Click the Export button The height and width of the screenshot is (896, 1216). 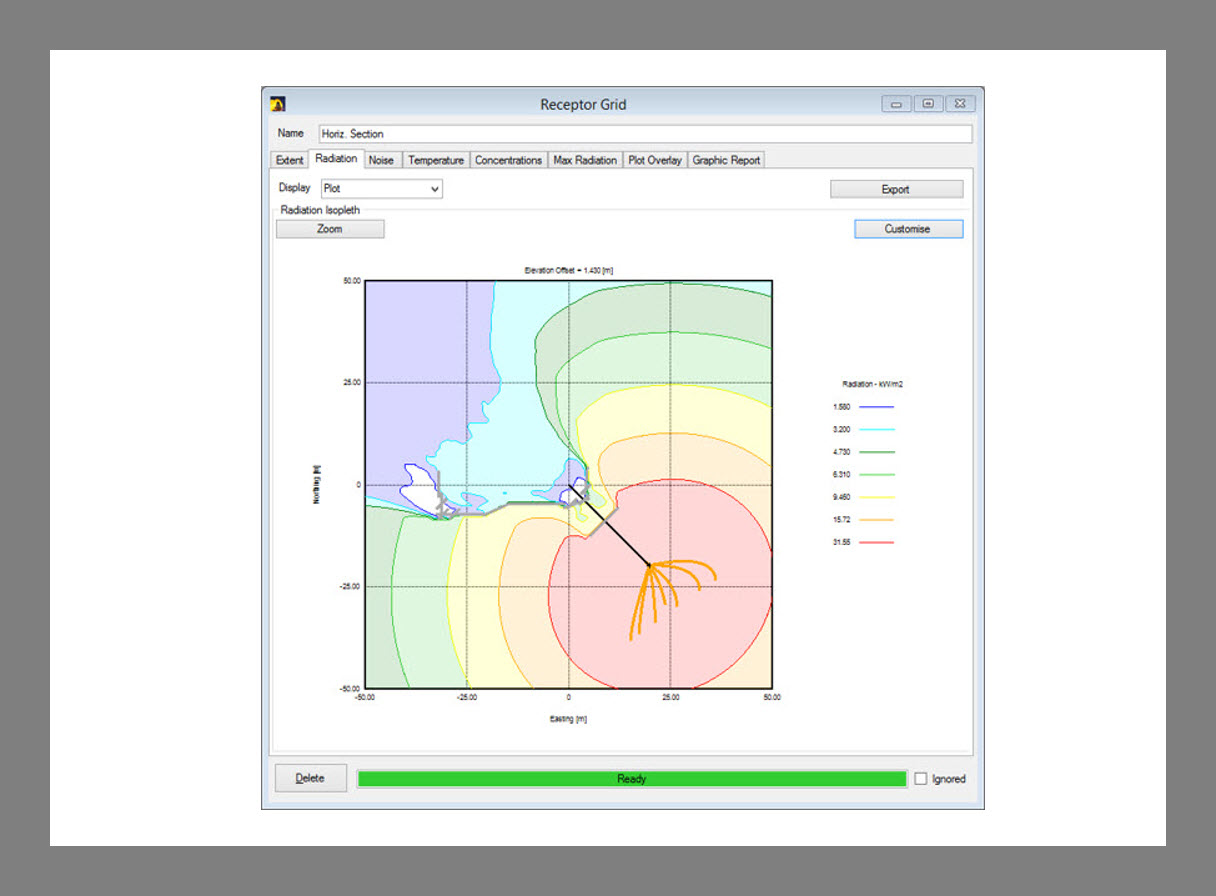[896, 189]
